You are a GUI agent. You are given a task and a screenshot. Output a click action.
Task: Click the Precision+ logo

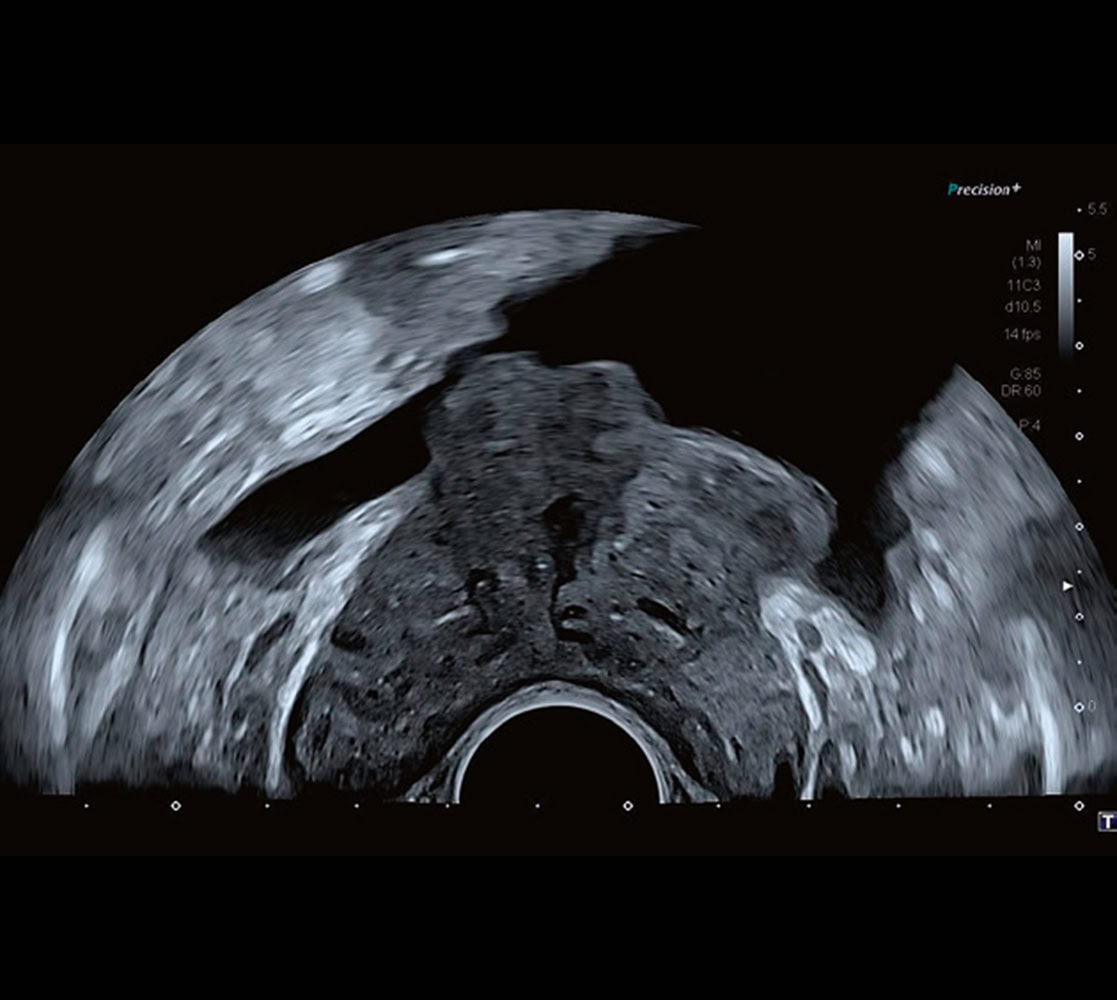tap(984, 189)
